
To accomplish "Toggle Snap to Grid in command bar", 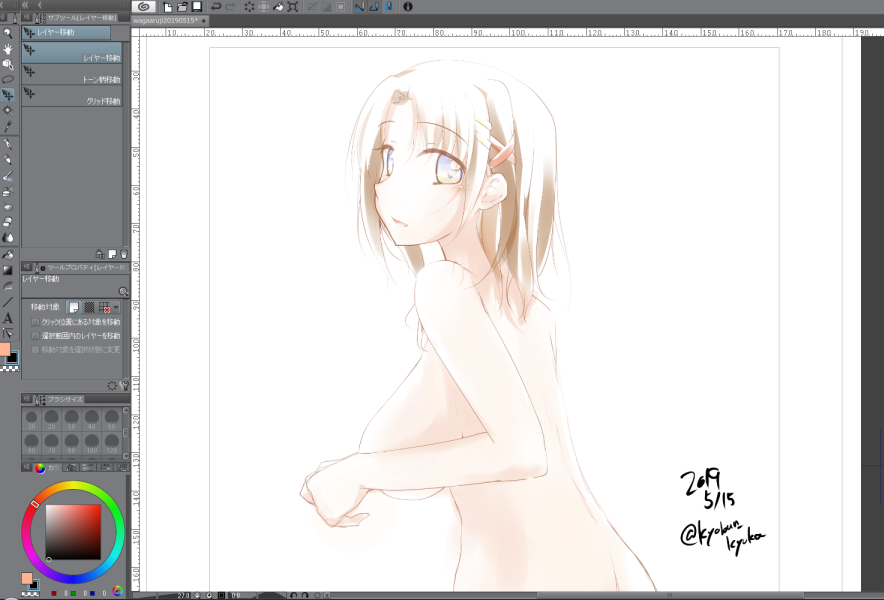I will pyautogui.click(x=388, y=7).
